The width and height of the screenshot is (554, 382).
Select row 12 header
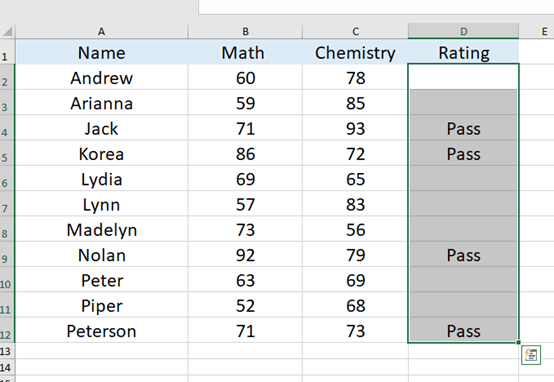tap(7, 330)
